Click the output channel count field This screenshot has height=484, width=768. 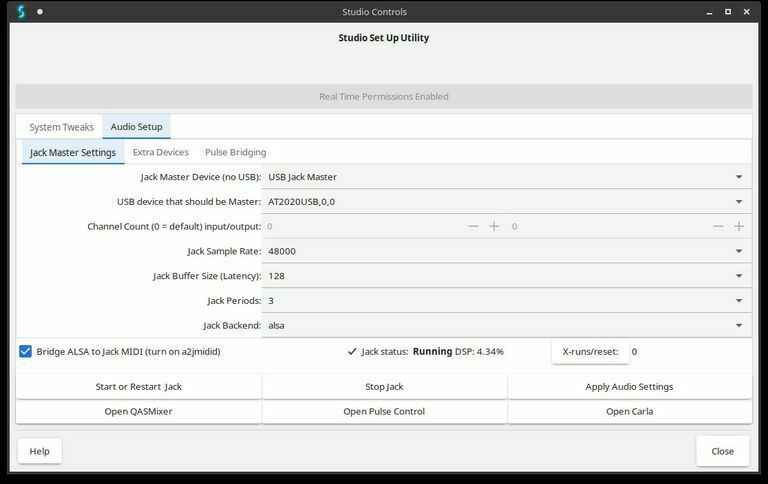click(x=609, y=226)
